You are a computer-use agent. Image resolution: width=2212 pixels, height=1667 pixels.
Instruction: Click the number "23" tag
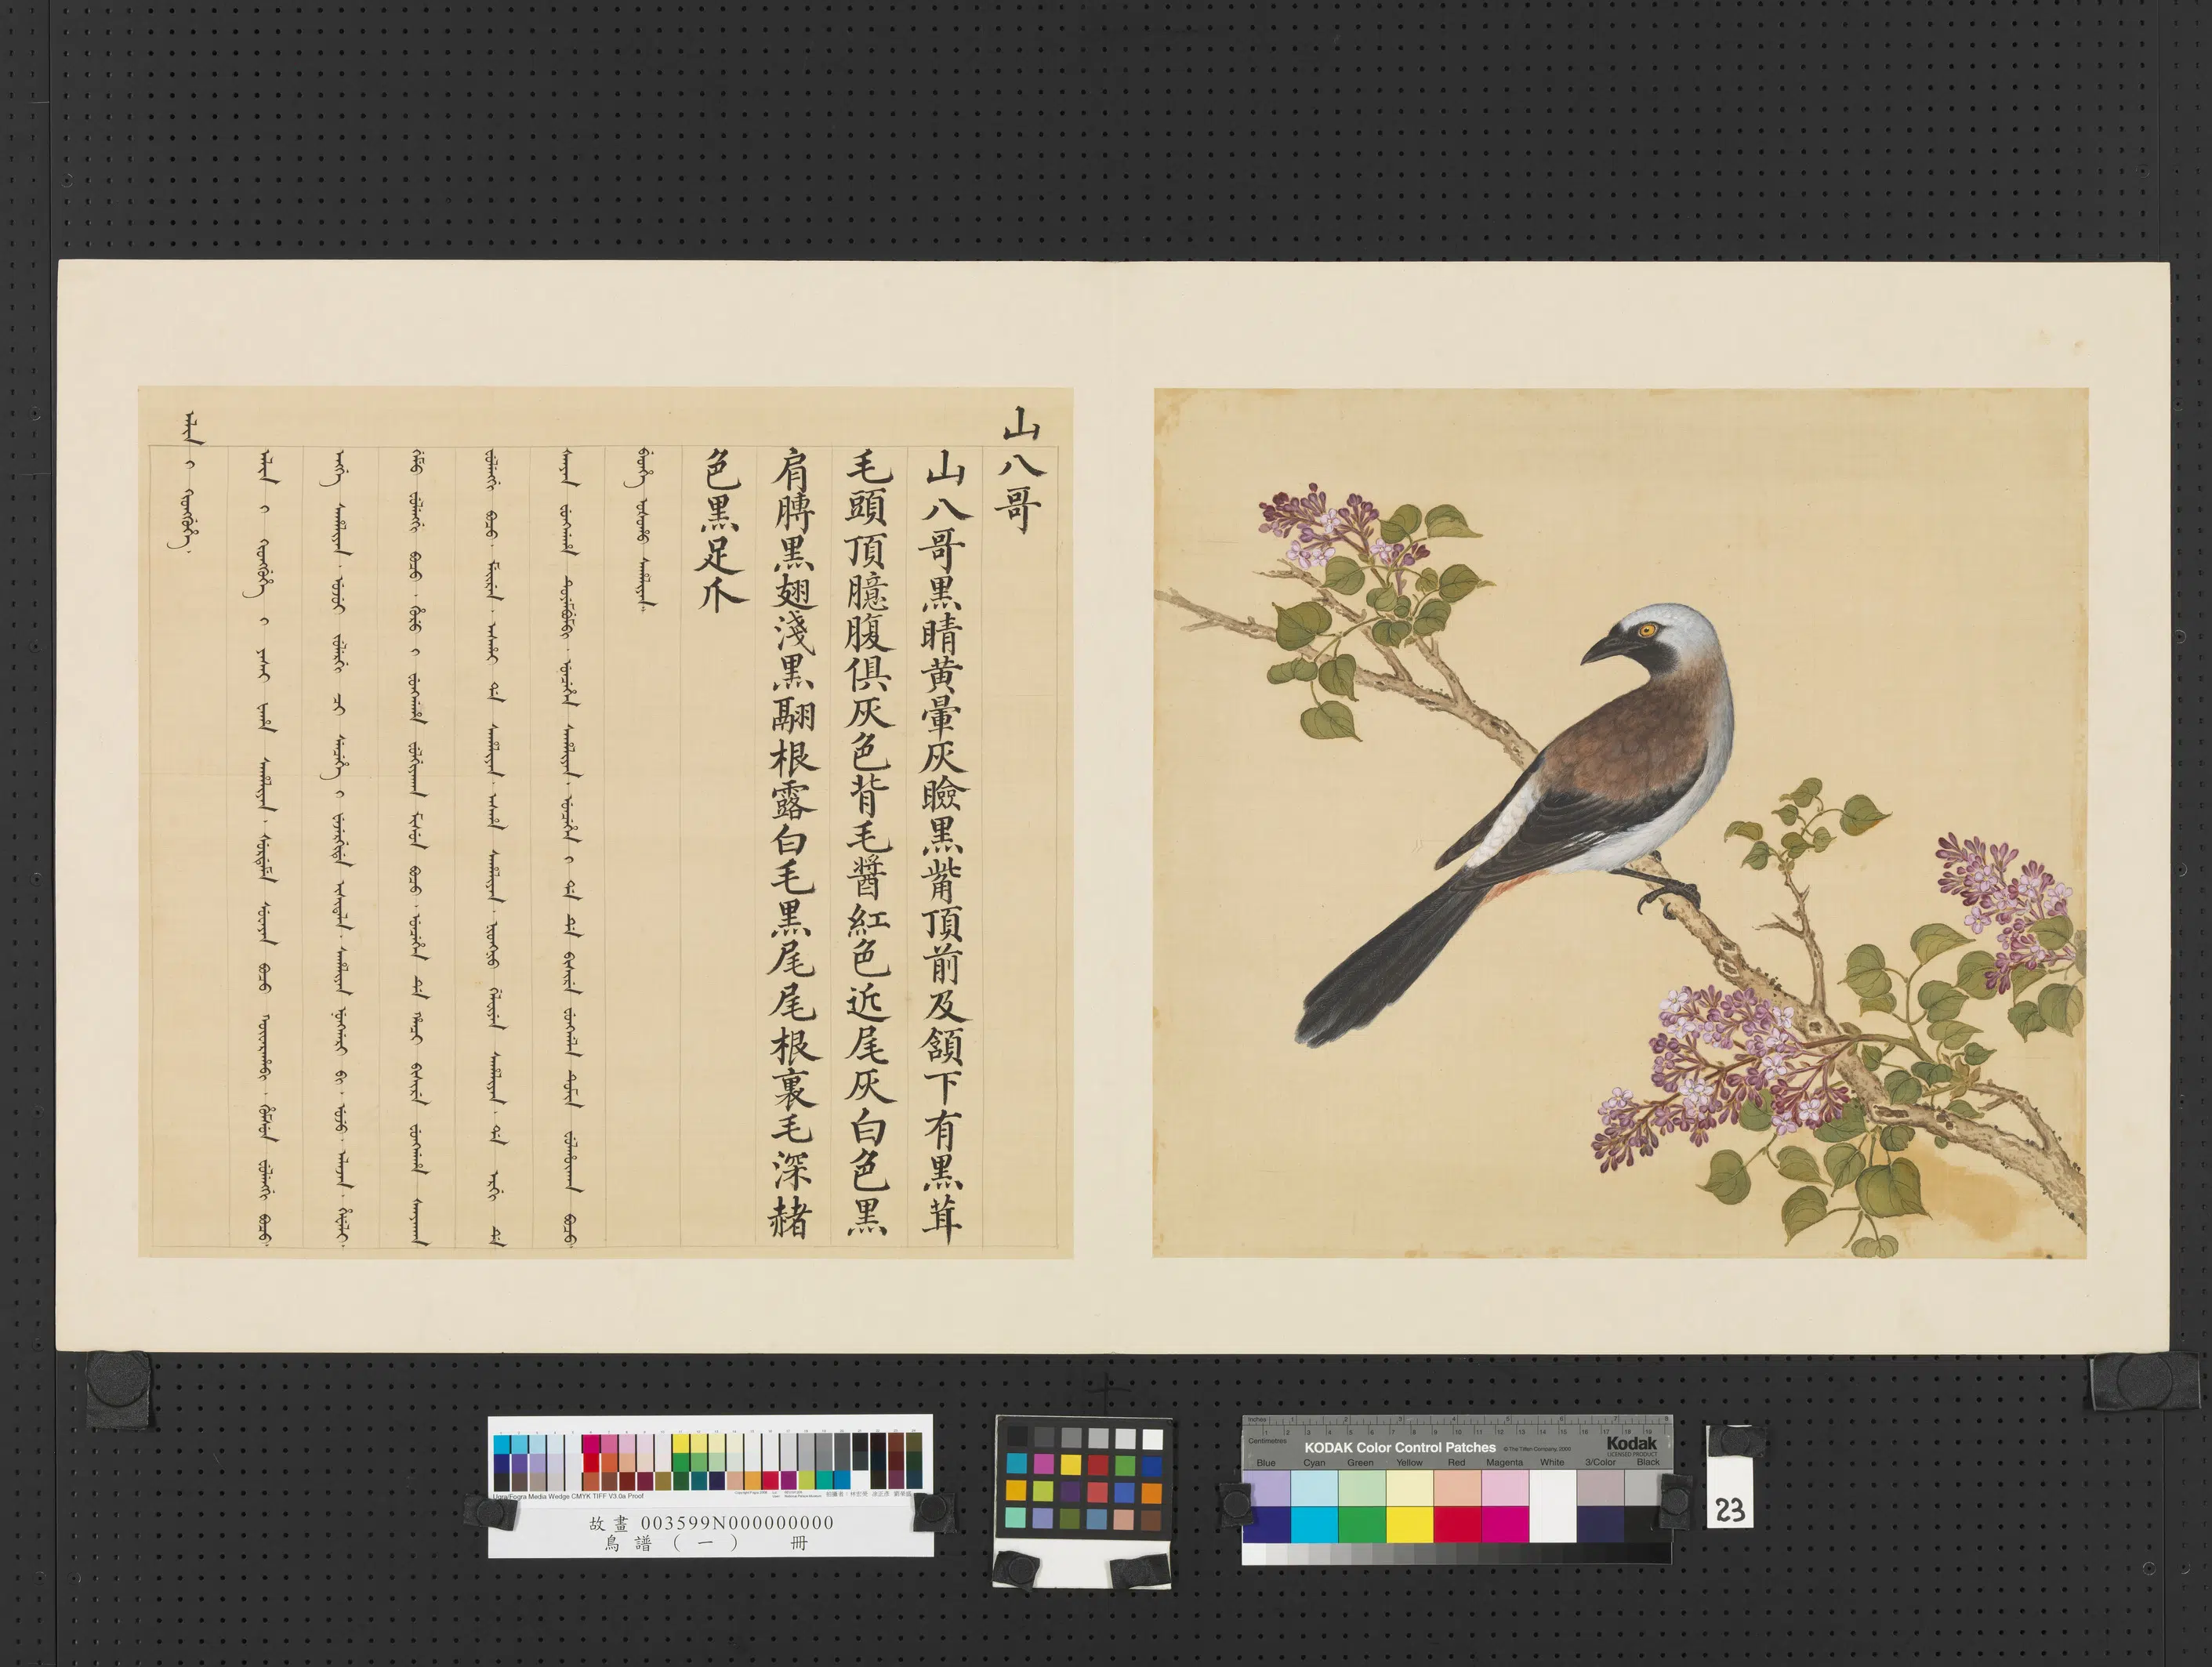tap(1729, 1510)
